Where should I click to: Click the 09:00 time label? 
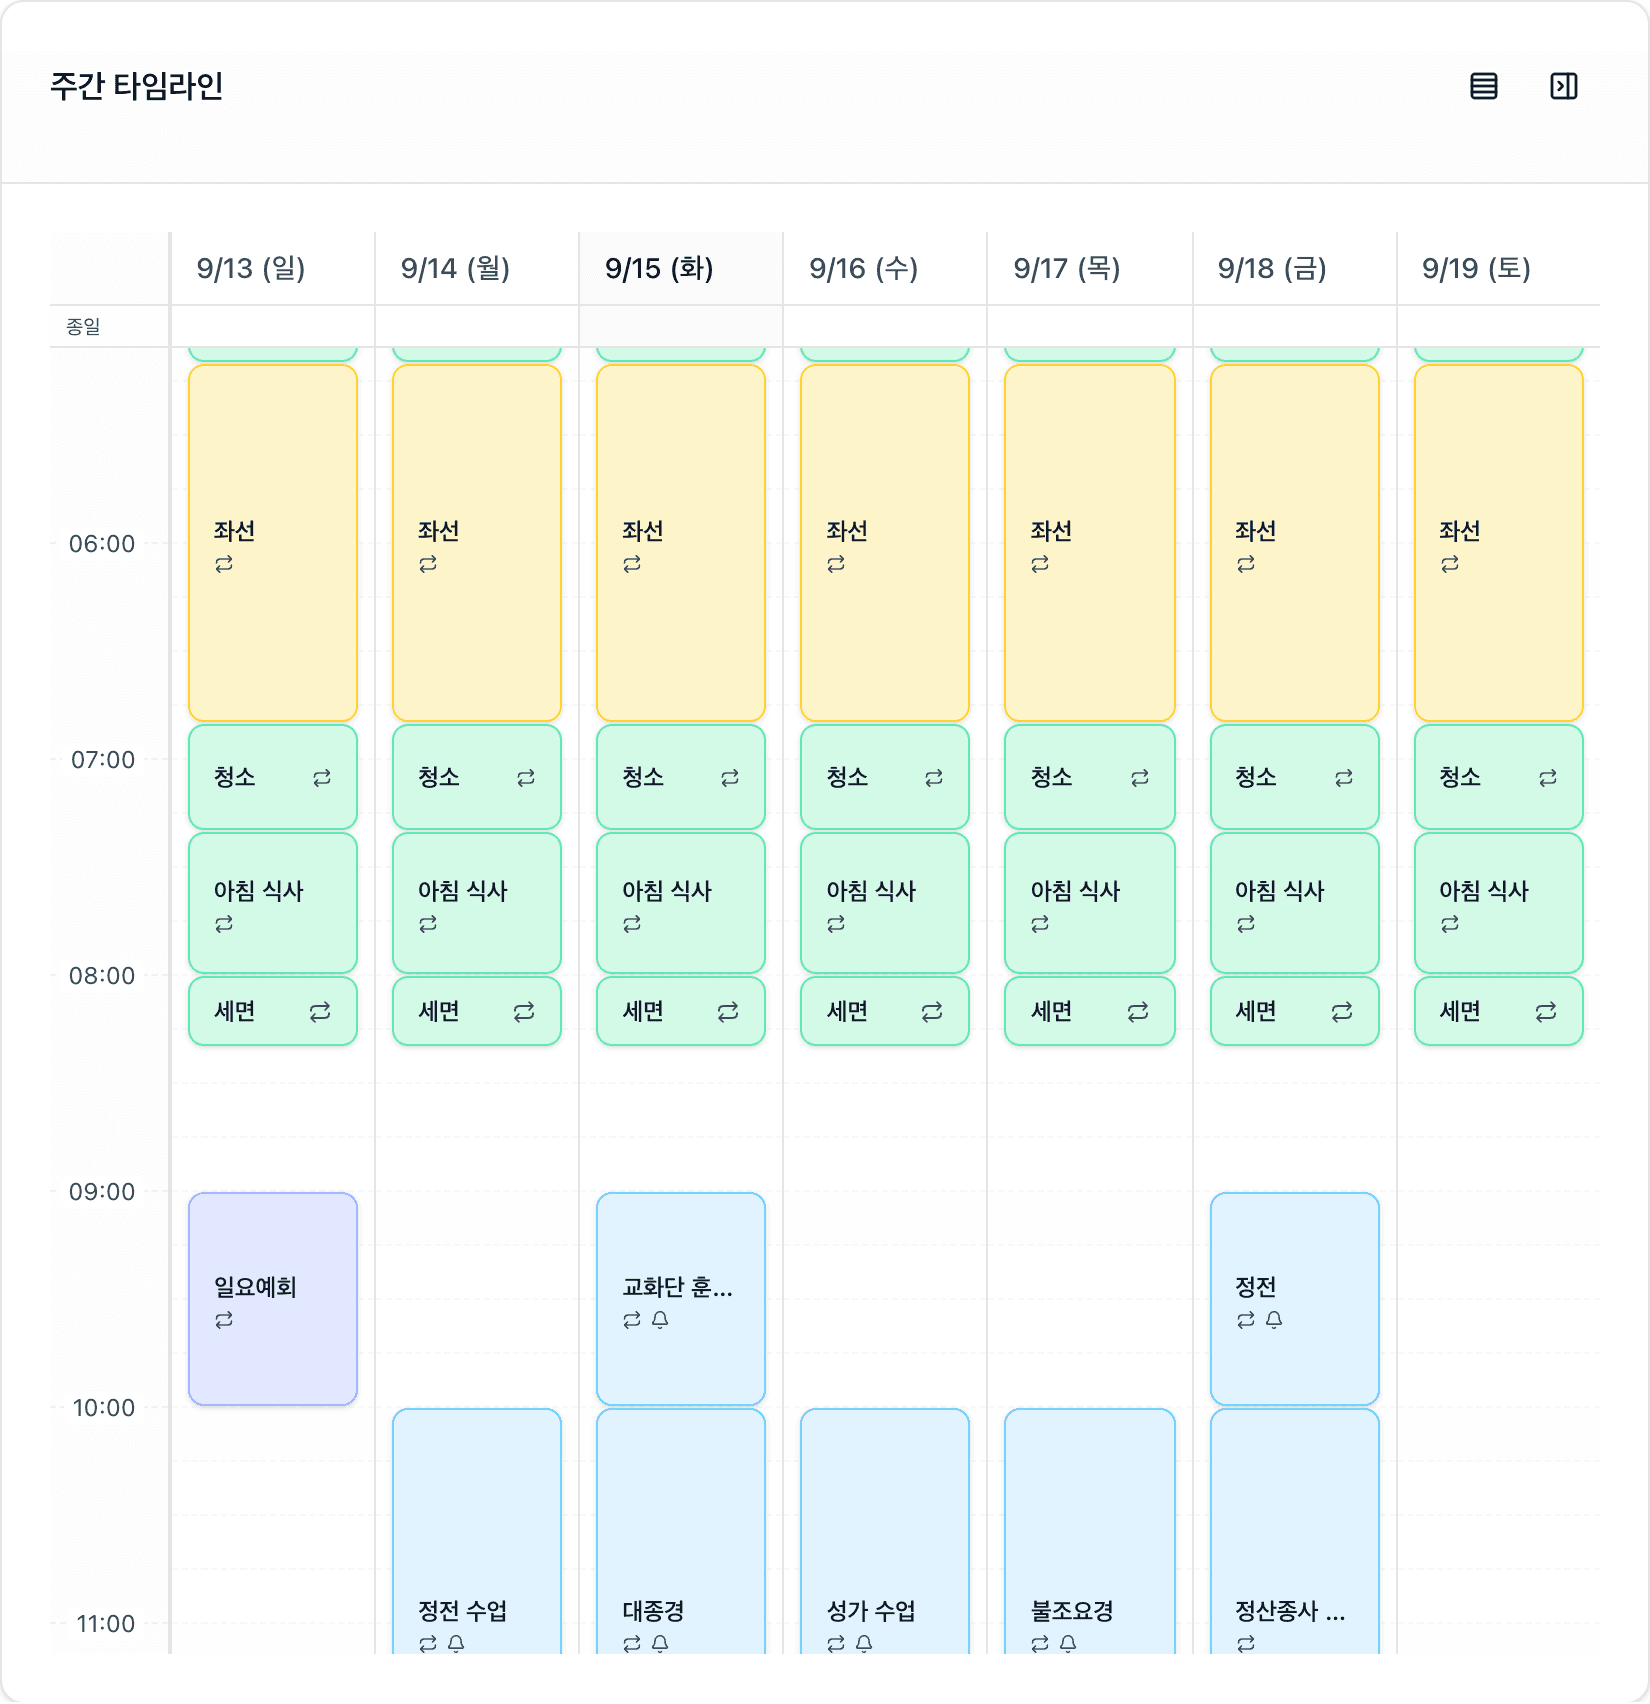102,1192
